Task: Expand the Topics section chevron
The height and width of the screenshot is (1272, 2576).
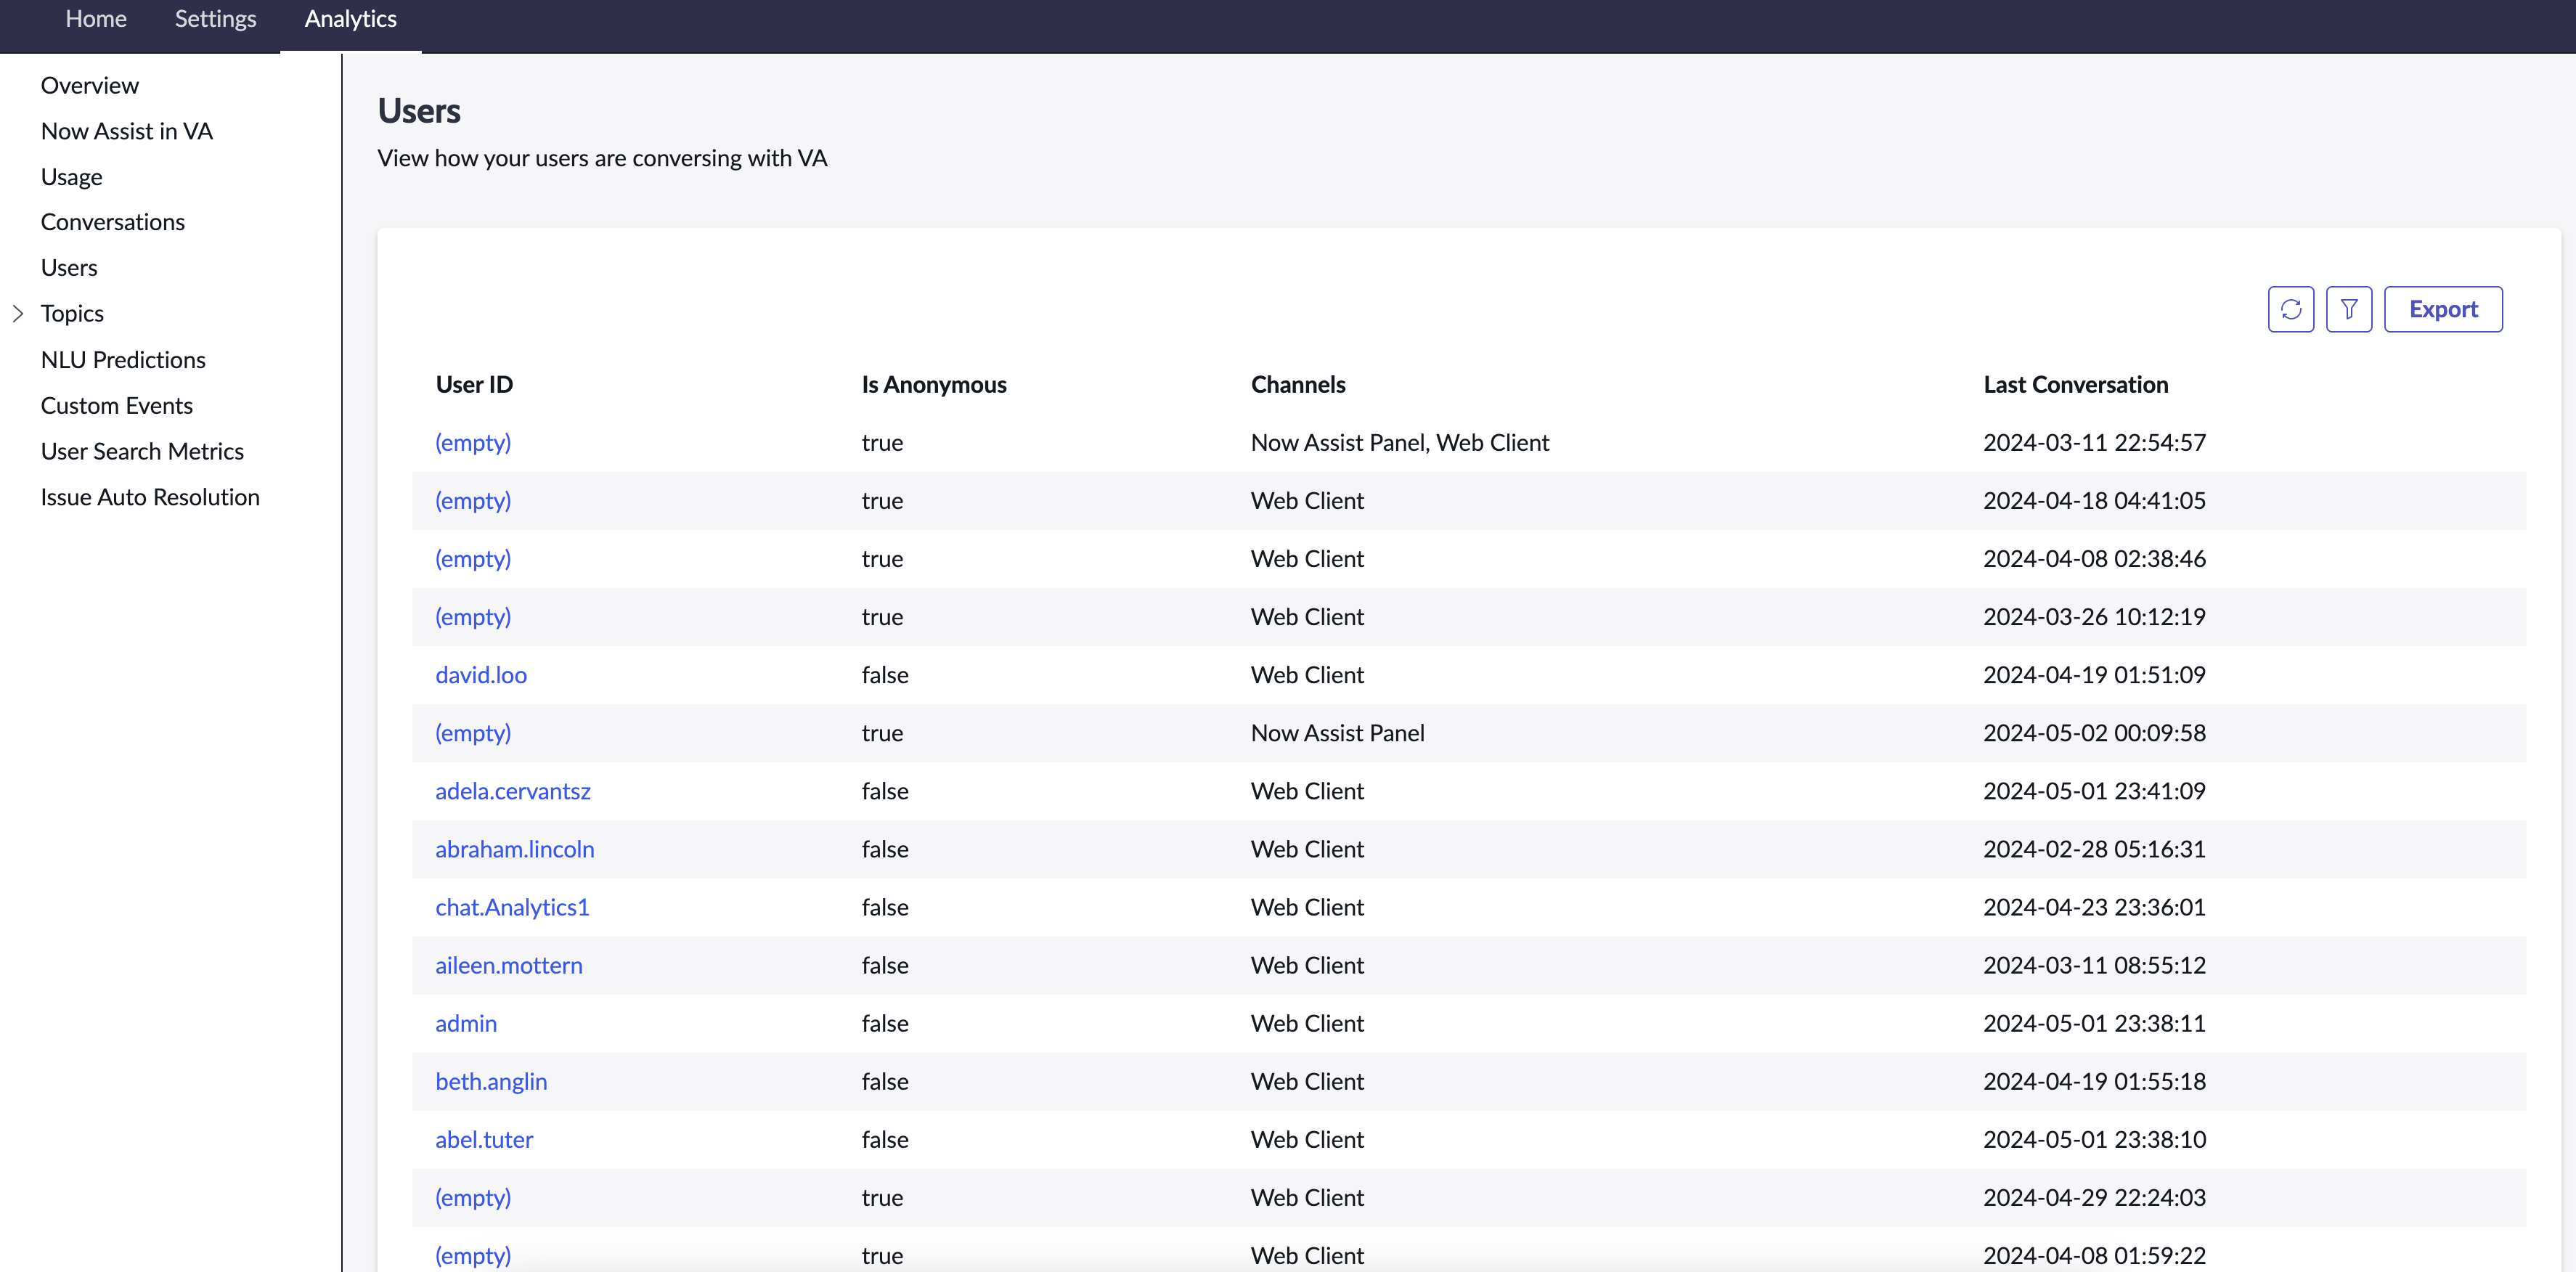Action: point(18,313)
